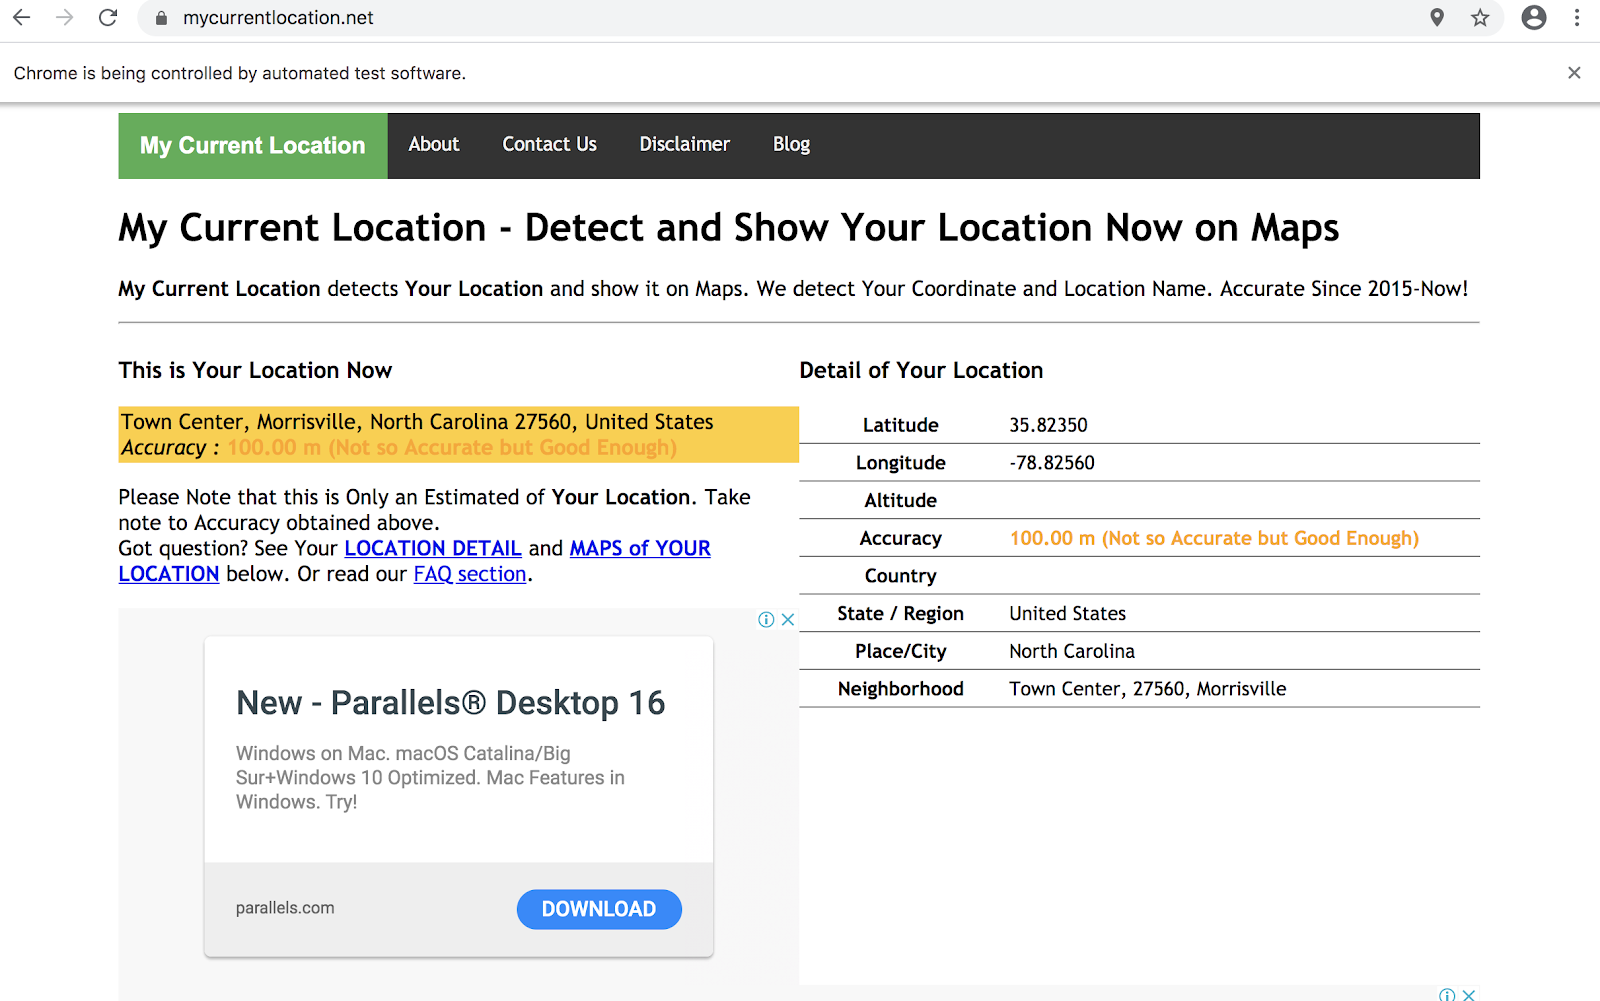1600x1001 pixels.
Task: Click the padlock site security icon
Action: pyautogui.click(x=161, y=18)
